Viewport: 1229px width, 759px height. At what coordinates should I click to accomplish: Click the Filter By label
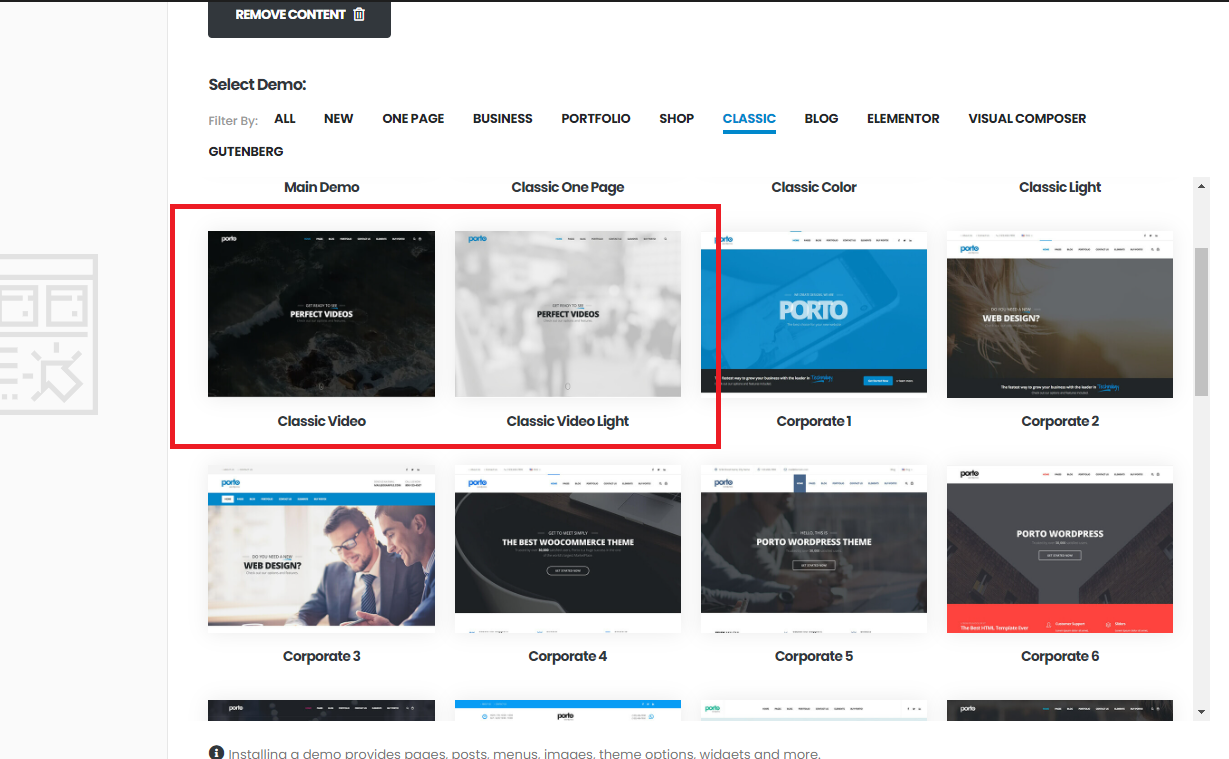coord(233,120)
